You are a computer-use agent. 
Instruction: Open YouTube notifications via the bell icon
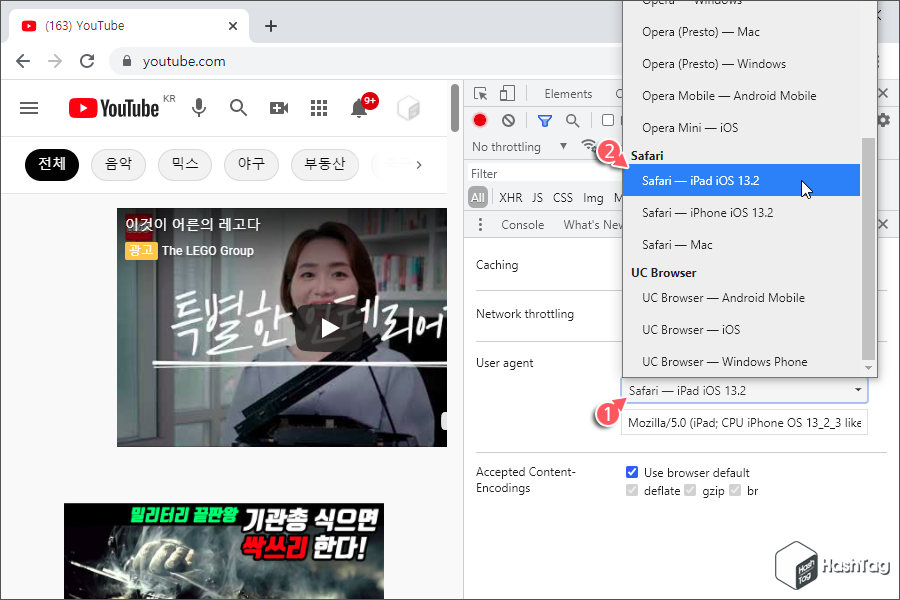click(x=359, y=108)
